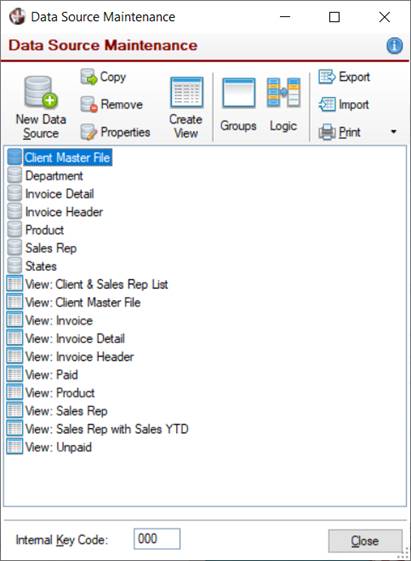Open the Logic tool
This screenshot has width=411, height=561.
click(x=283, y=105)
